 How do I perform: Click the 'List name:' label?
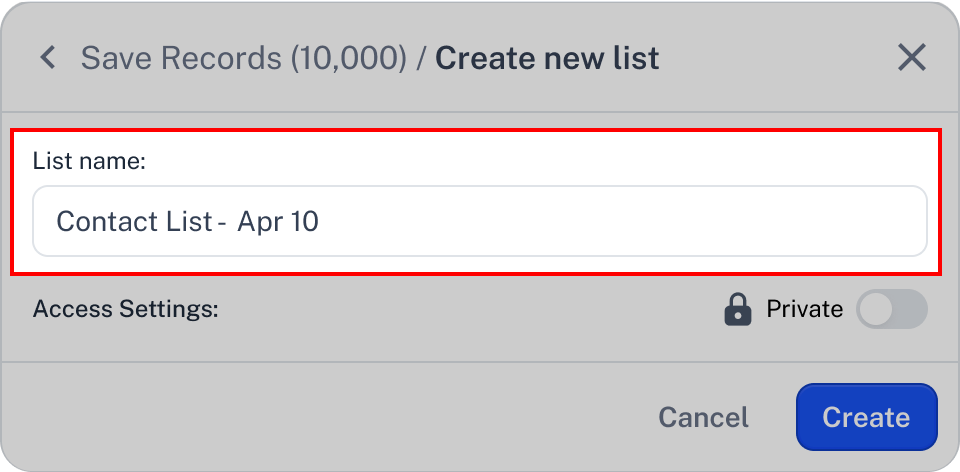point(89,162)
